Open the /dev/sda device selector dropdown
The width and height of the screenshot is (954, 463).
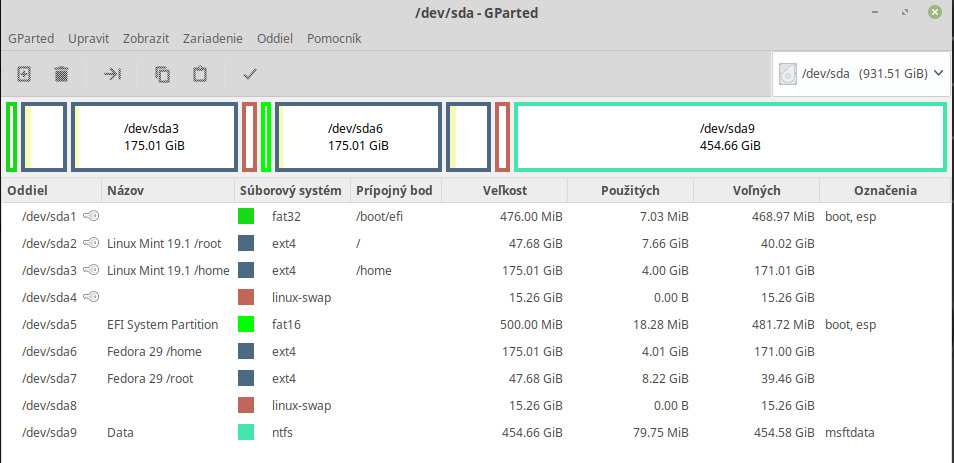tap(861, 73)
